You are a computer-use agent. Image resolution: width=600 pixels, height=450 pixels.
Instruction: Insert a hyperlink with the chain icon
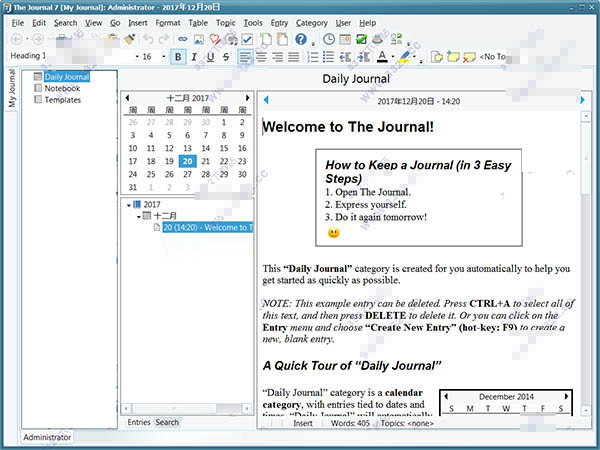pyautogui.click(x=183, y=39)
